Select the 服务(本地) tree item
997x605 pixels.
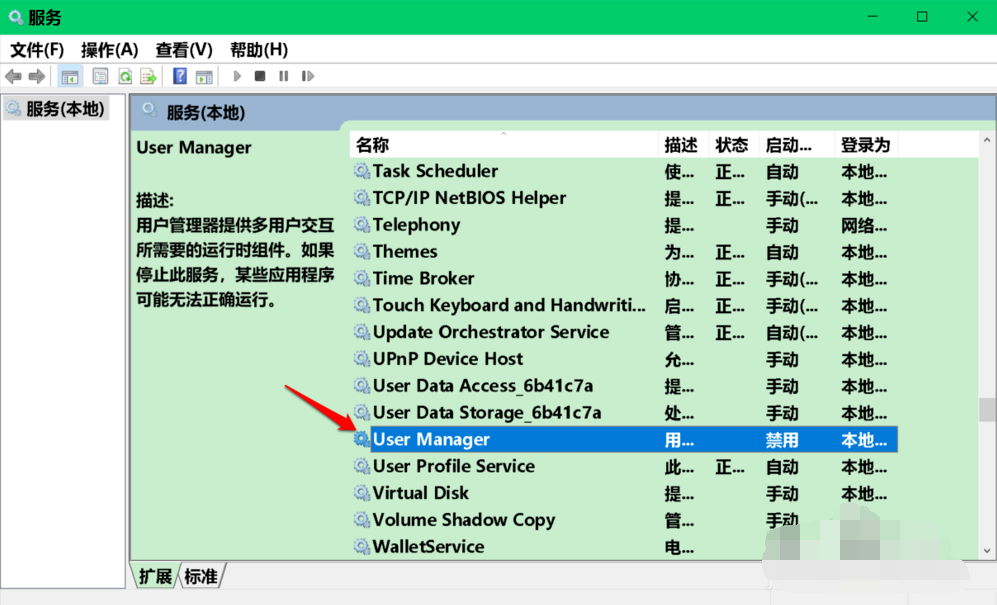55,109
